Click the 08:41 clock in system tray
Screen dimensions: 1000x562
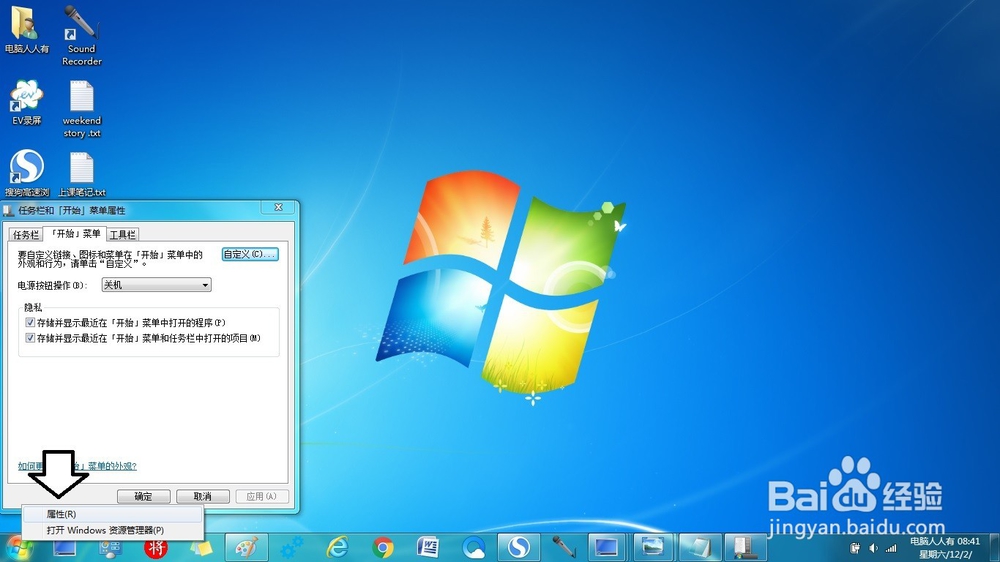[945, 547]
